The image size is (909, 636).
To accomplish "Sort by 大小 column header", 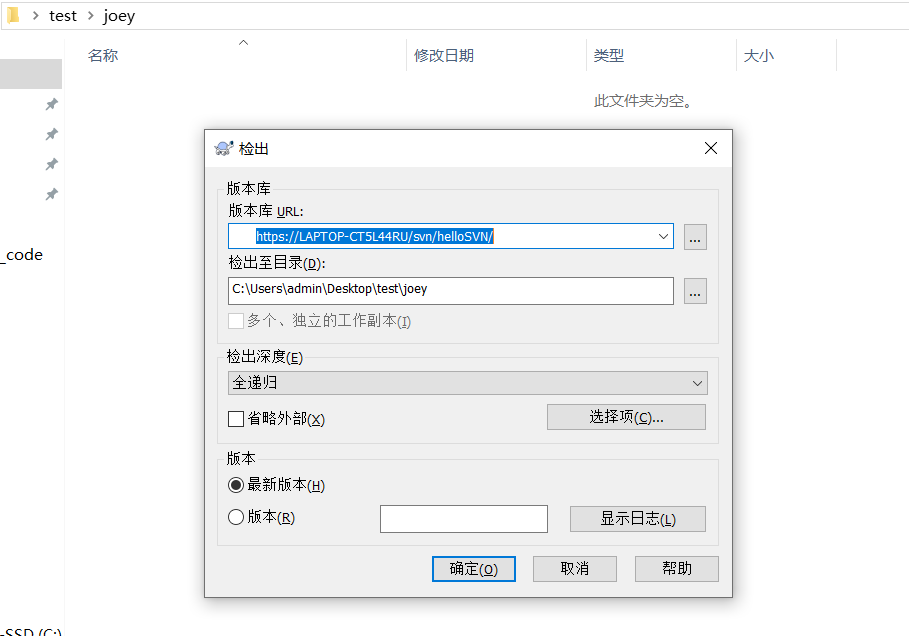I will (x=758, y=56).
